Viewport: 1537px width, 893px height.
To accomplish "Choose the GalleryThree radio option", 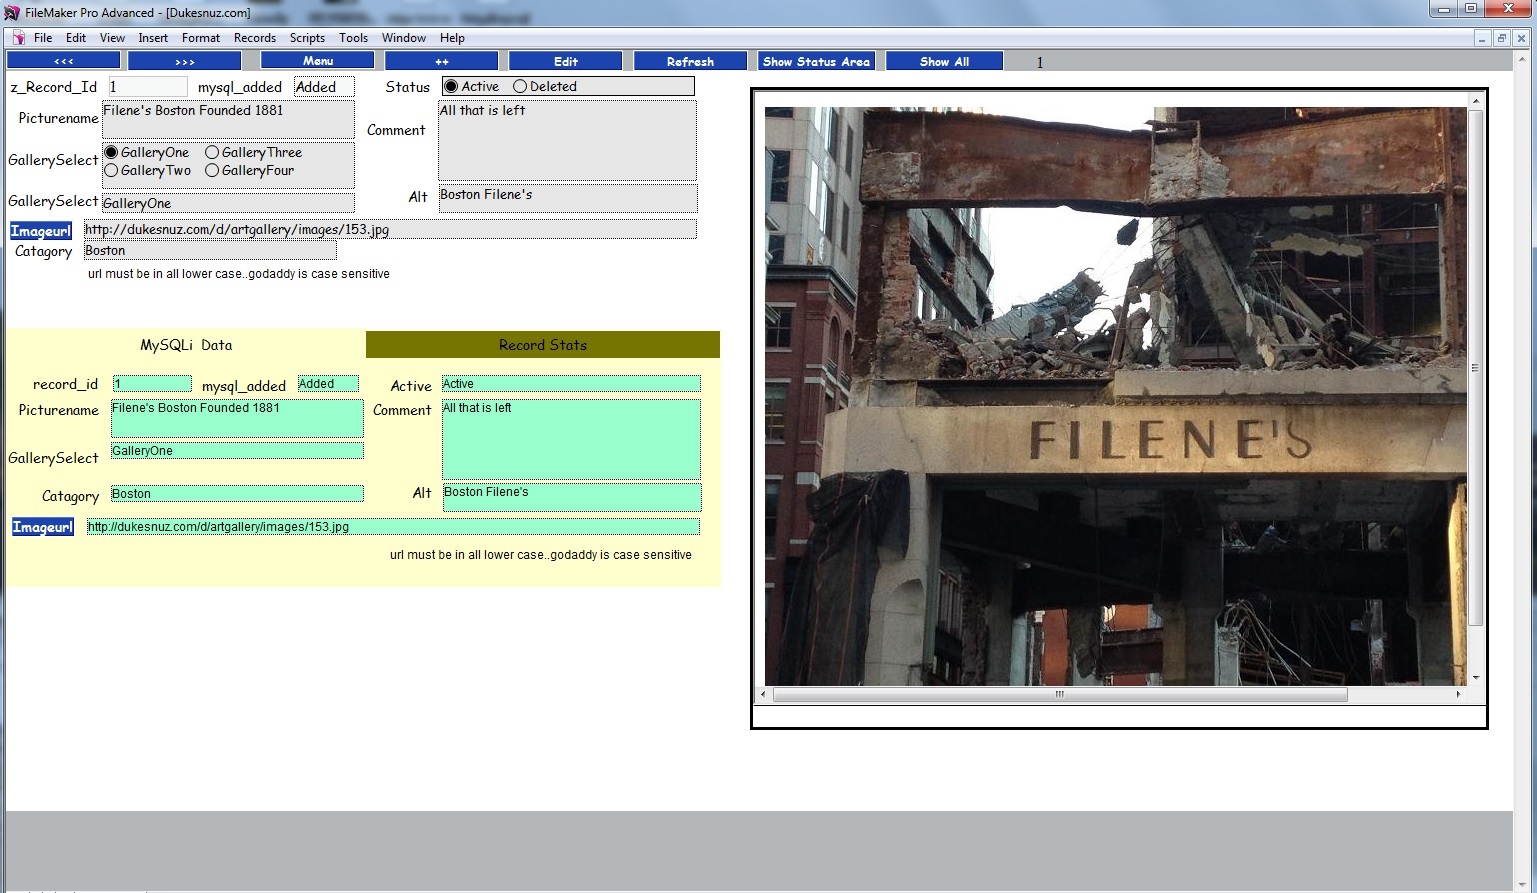I will pyautogui.click(x=212, y=153).
